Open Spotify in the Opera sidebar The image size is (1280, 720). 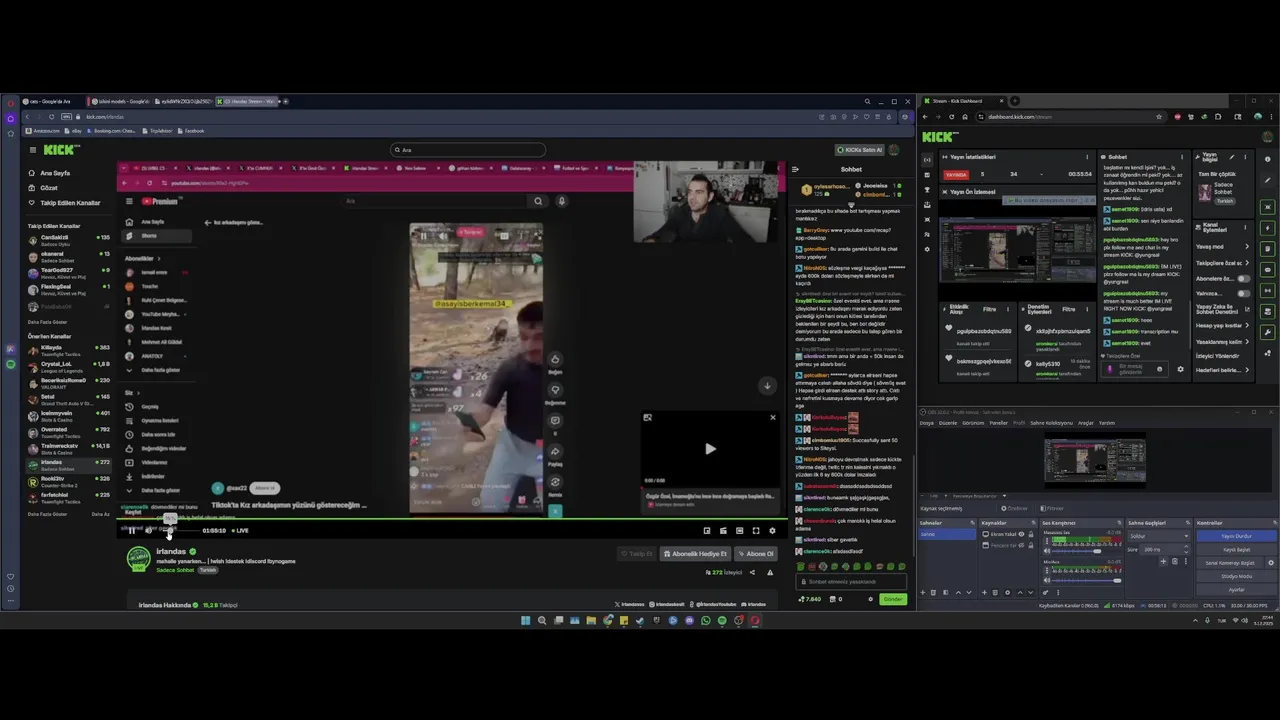11,364
